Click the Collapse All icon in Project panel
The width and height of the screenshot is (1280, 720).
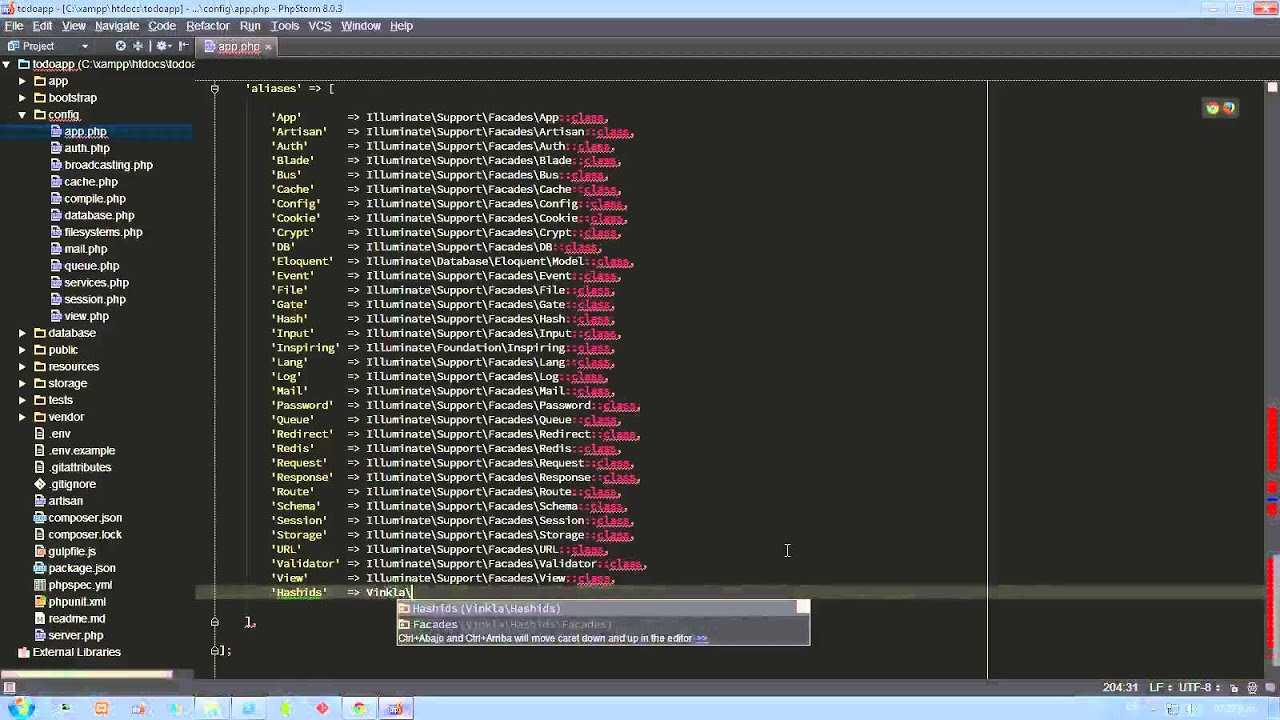(138, 46)
